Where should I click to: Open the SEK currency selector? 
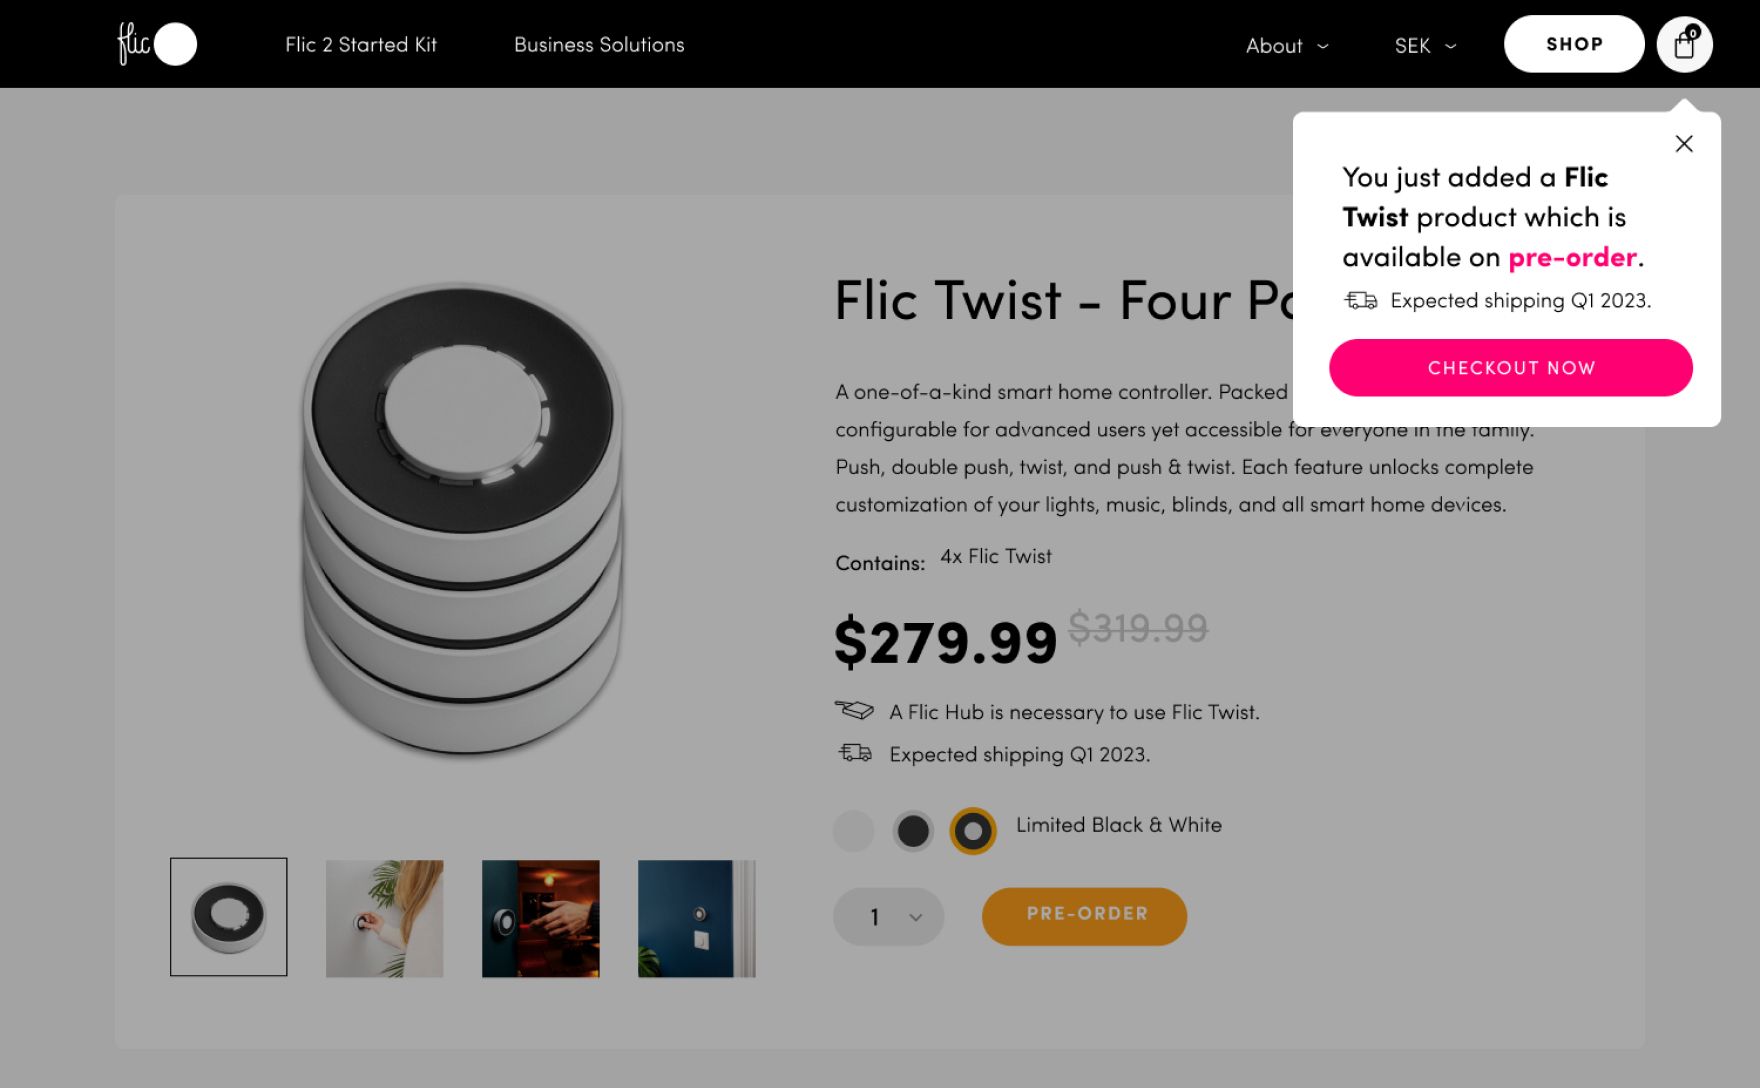click(x=1422, y=45)
